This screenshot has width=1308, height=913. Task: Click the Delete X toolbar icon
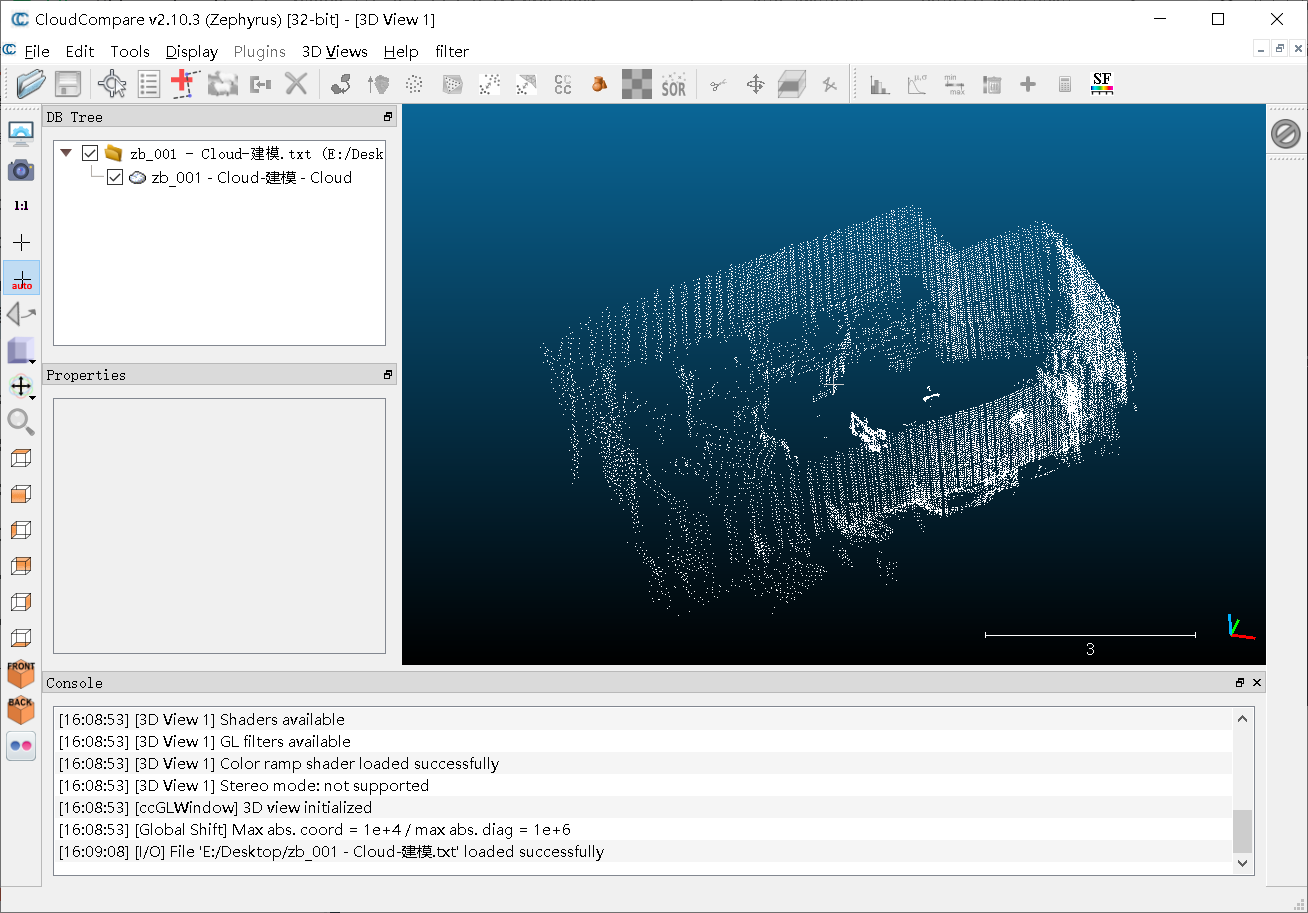coord(296,84)
